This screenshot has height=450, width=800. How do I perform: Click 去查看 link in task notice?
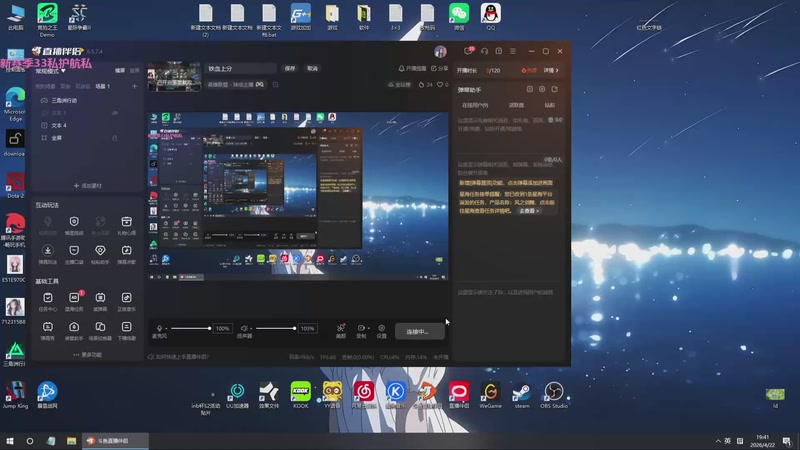click(x=529, y=211)
